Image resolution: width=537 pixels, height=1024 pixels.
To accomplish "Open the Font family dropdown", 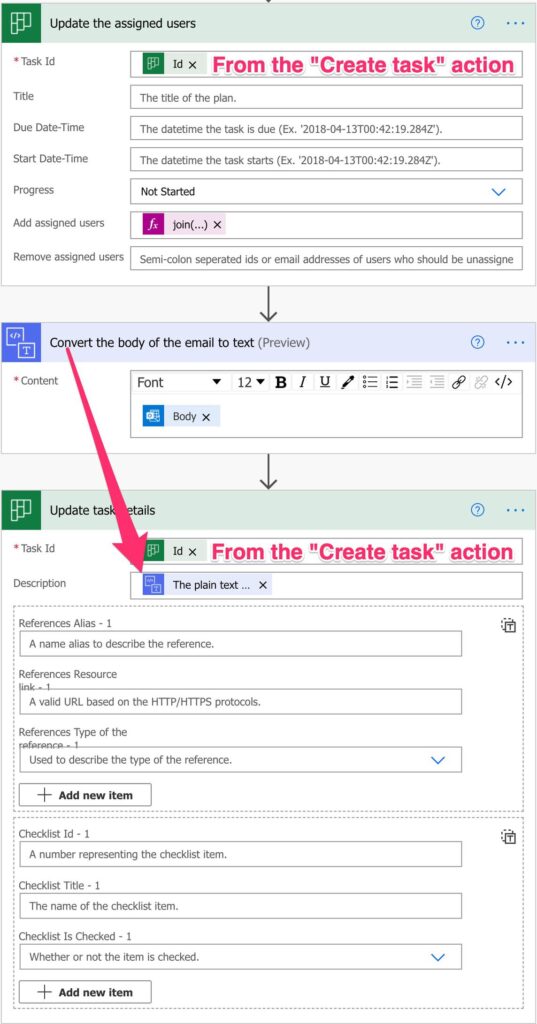I will [179, 383].
